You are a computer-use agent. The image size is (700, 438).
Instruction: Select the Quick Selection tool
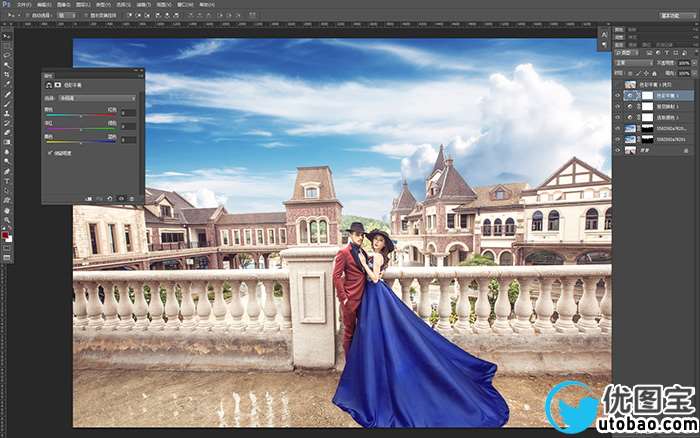click(x=7, y=65)
